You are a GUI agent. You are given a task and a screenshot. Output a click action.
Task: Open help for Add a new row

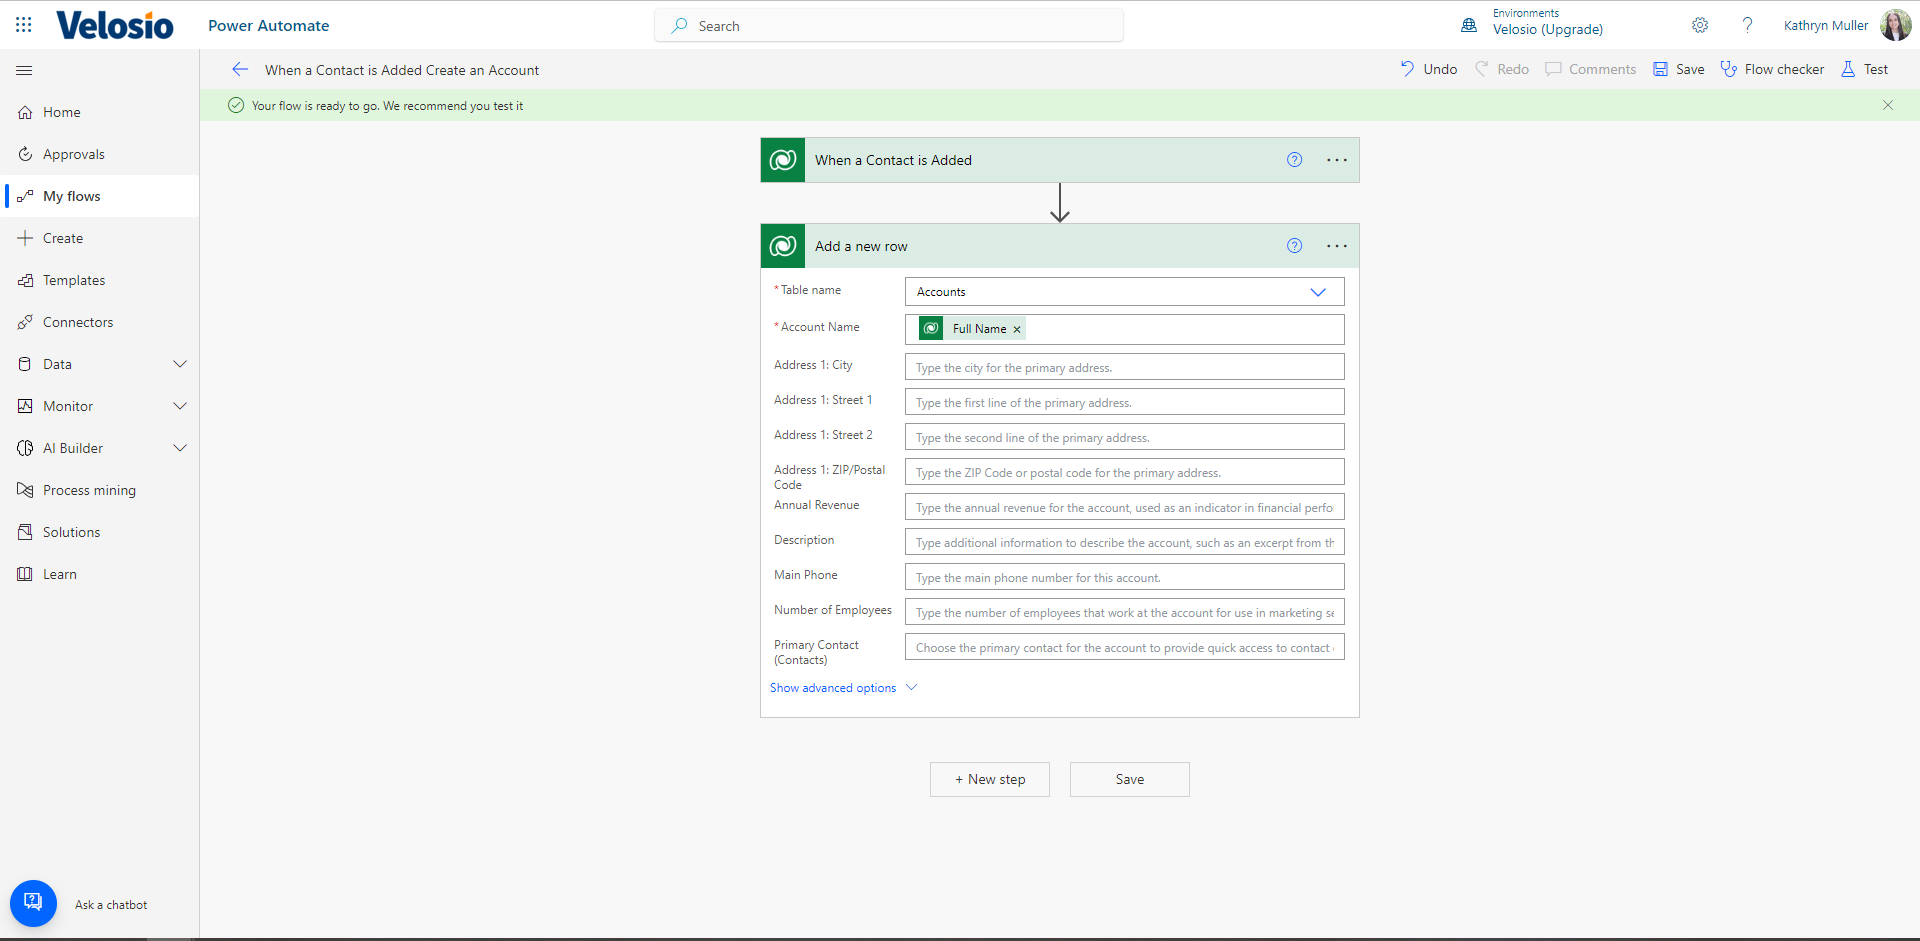click(1294, 246)
